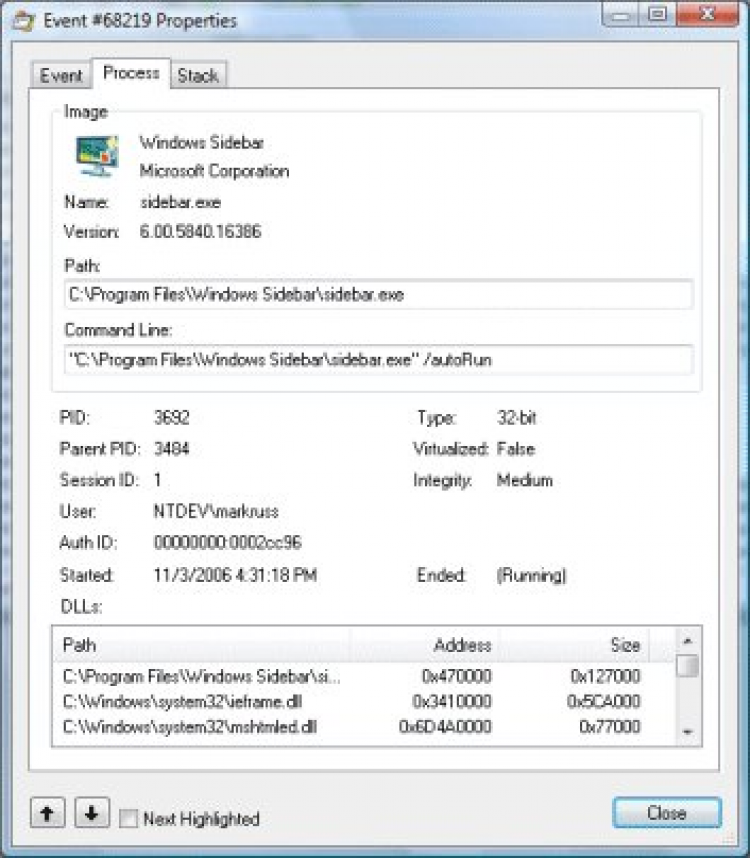
Task: Click the Windows Sidebar image icon
Action: coord(97,156)
